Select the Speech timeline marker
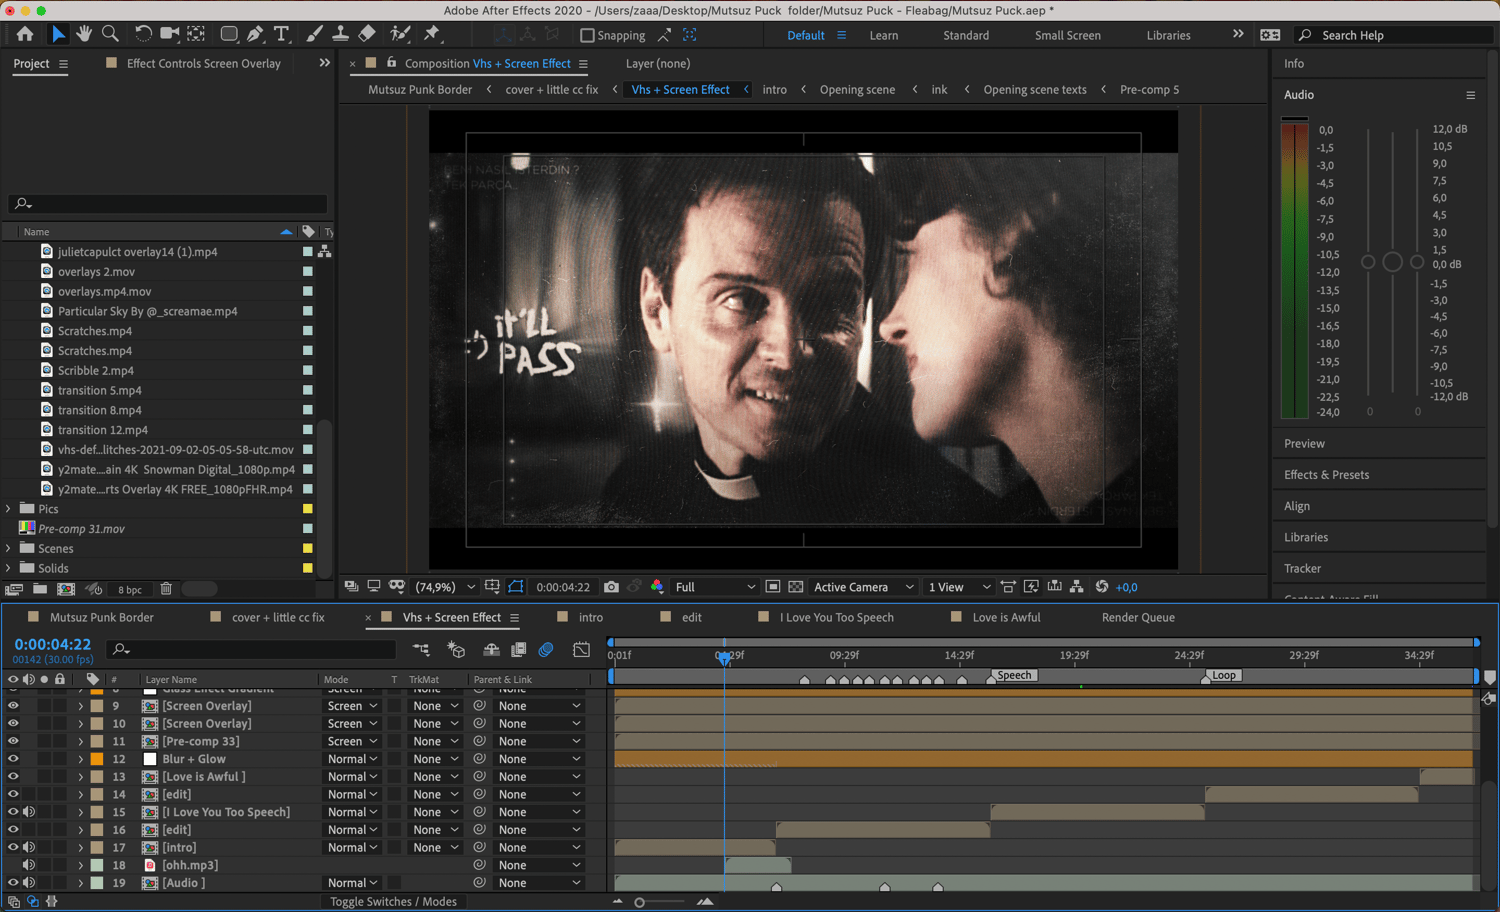 [x=1013, y=676]
